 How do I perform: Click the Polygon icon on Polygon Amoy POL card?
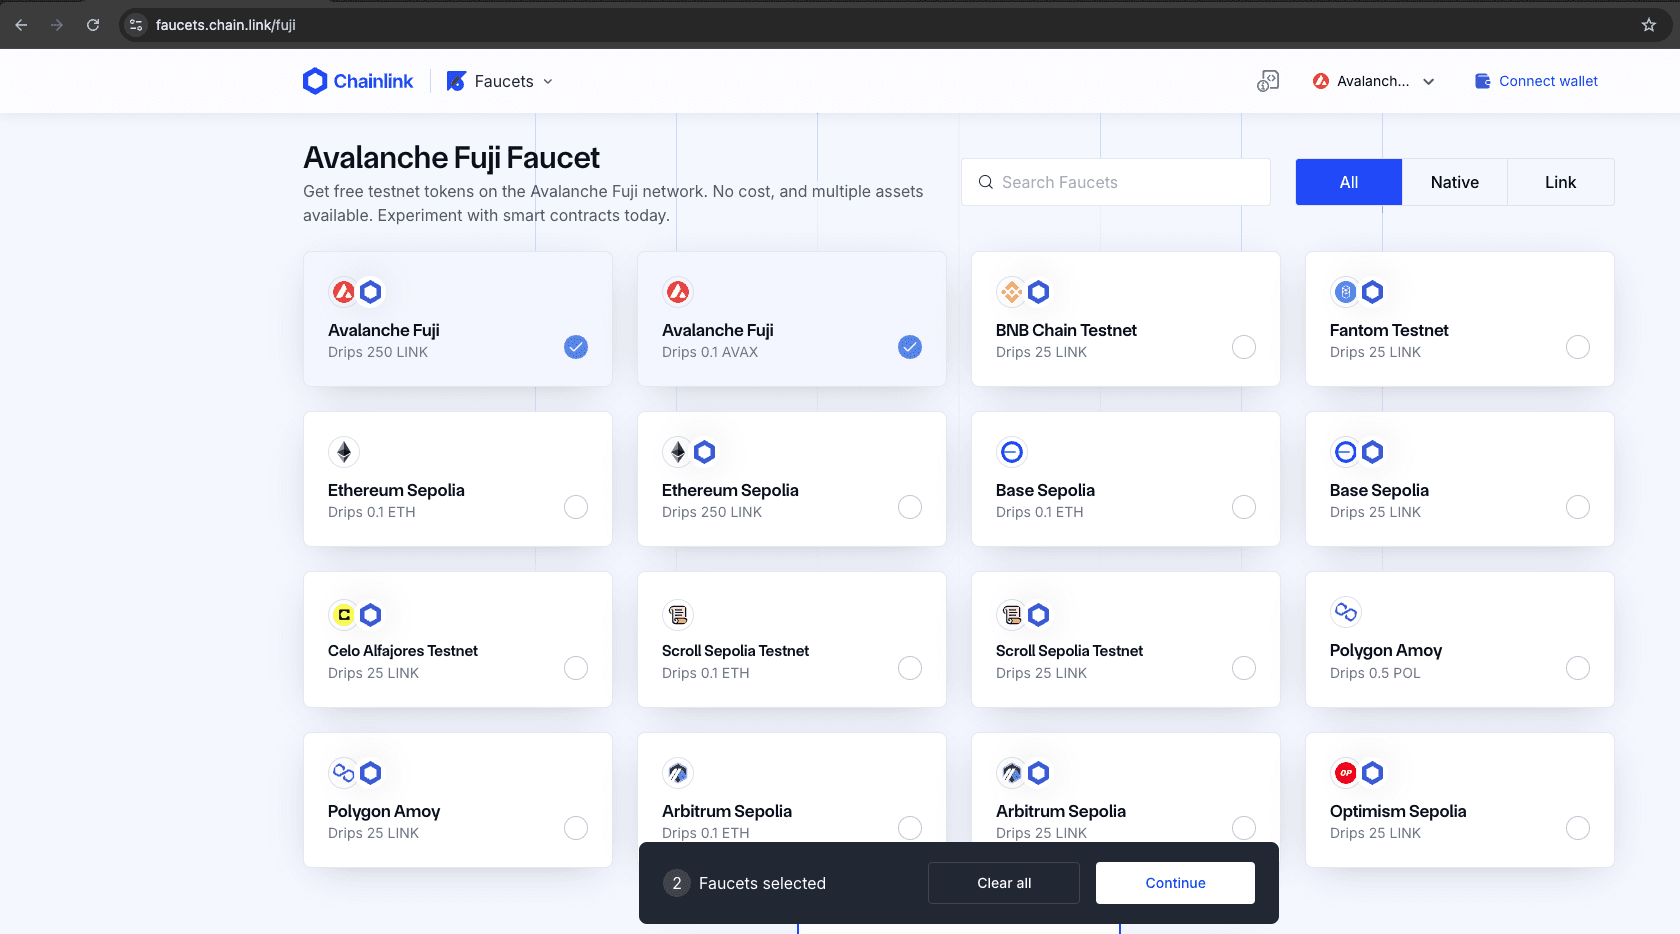(x=1345, y=612)
